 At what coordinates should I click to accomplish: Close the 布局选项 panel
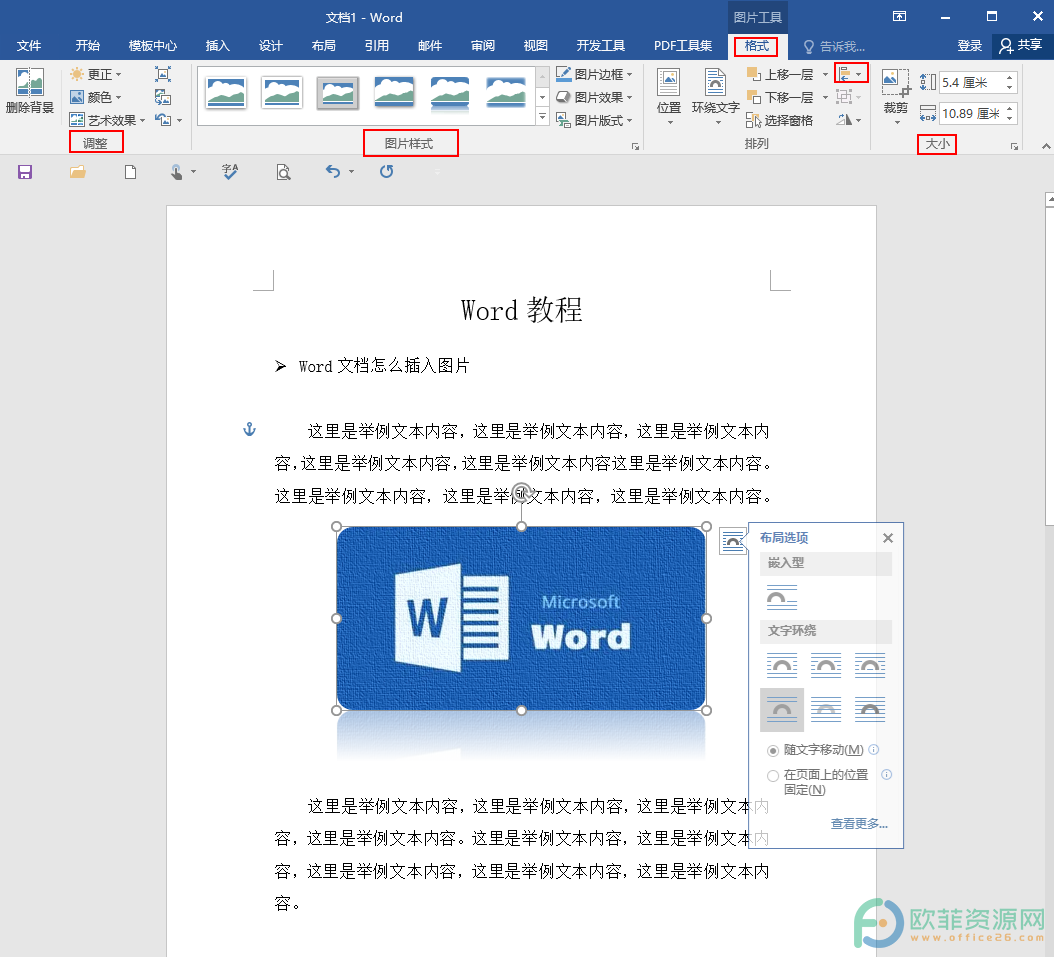click(x=888, y=538)
